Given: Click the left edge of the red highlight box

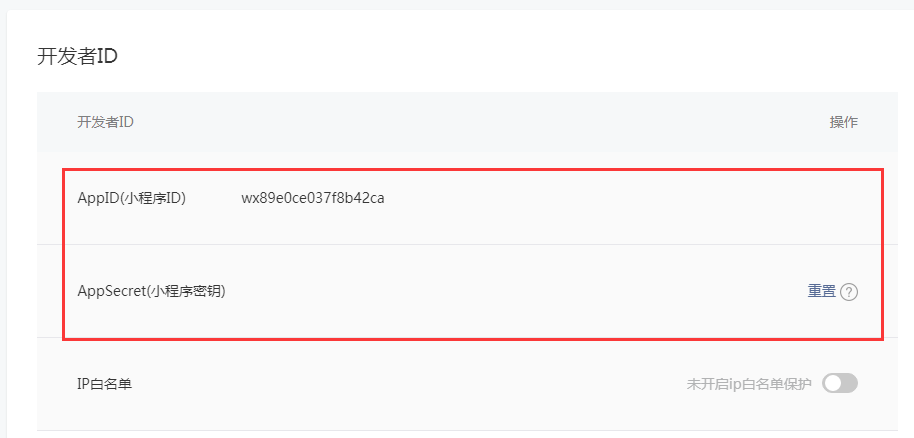Looking at the screenshot, I should [x=64, y=255].
